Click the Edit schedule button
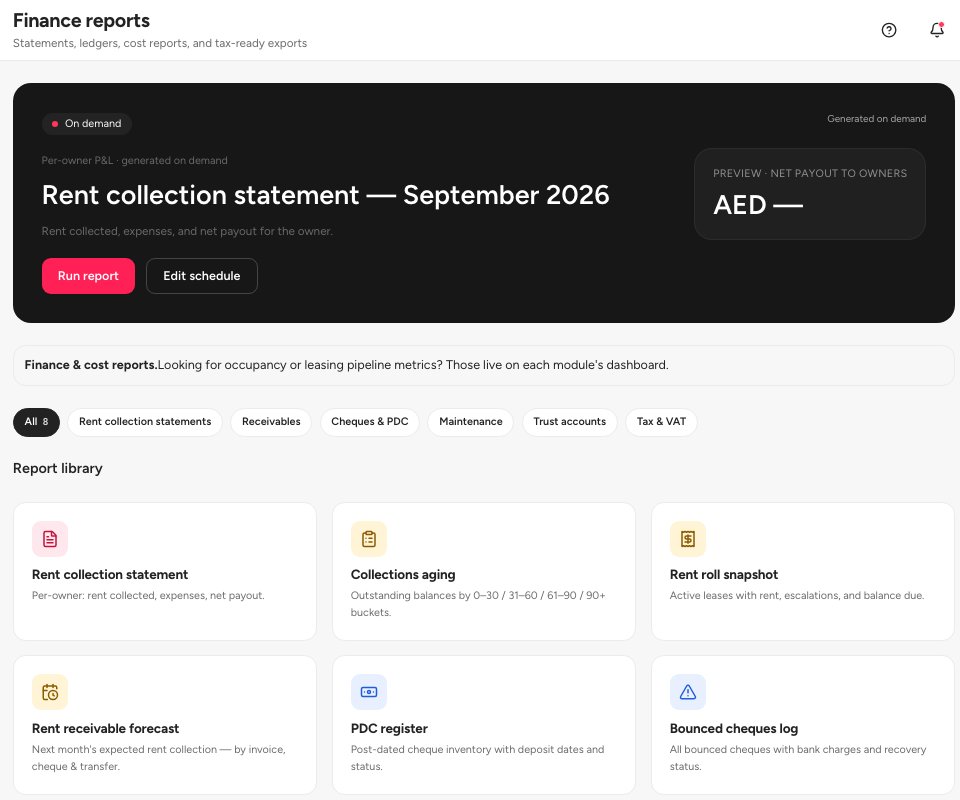The image size is (960, 800). (201, 276)
